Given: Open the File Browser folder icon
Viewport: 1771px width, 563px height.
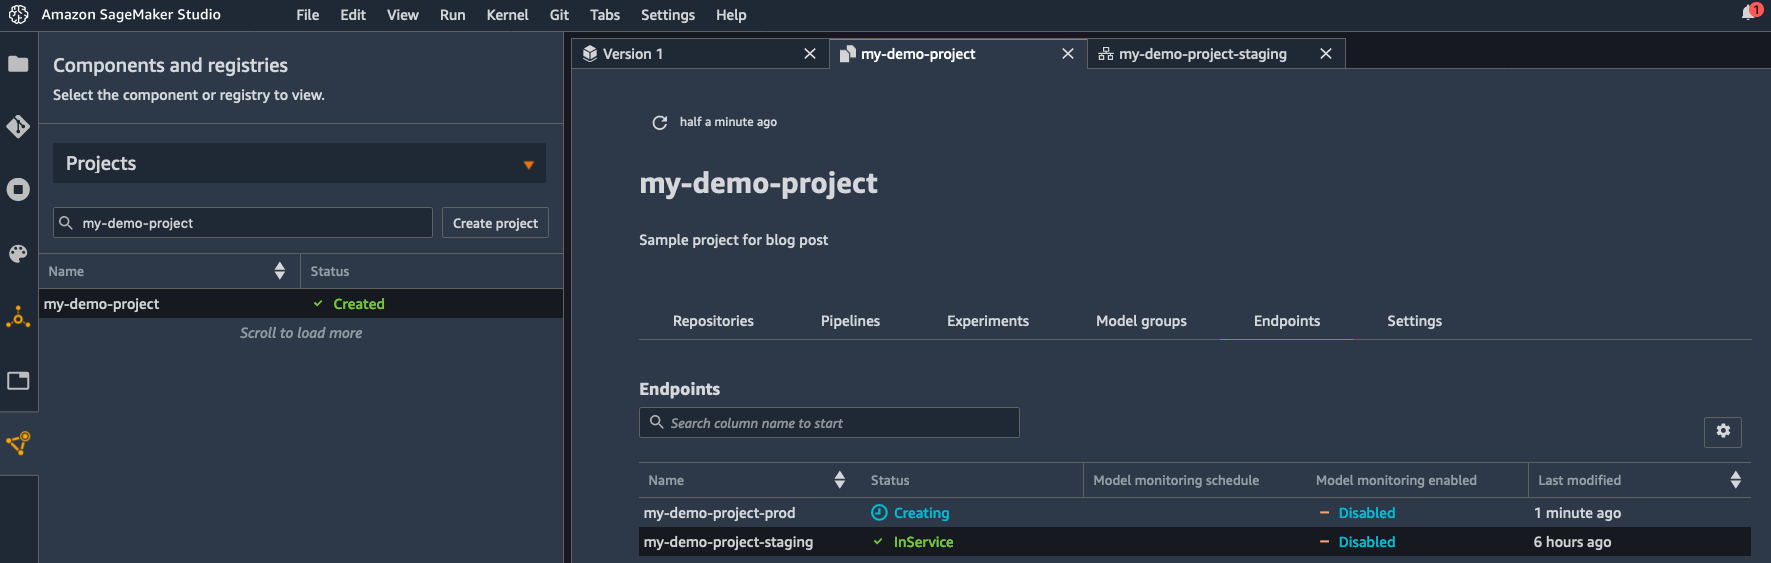Looking at the screenshot, I should tap(18, 64).
